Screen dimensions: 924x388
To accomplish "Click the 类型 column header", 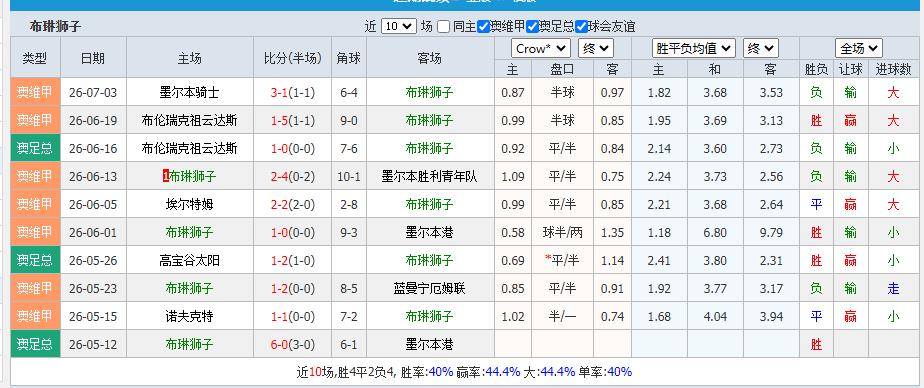I will coord(35,58).
